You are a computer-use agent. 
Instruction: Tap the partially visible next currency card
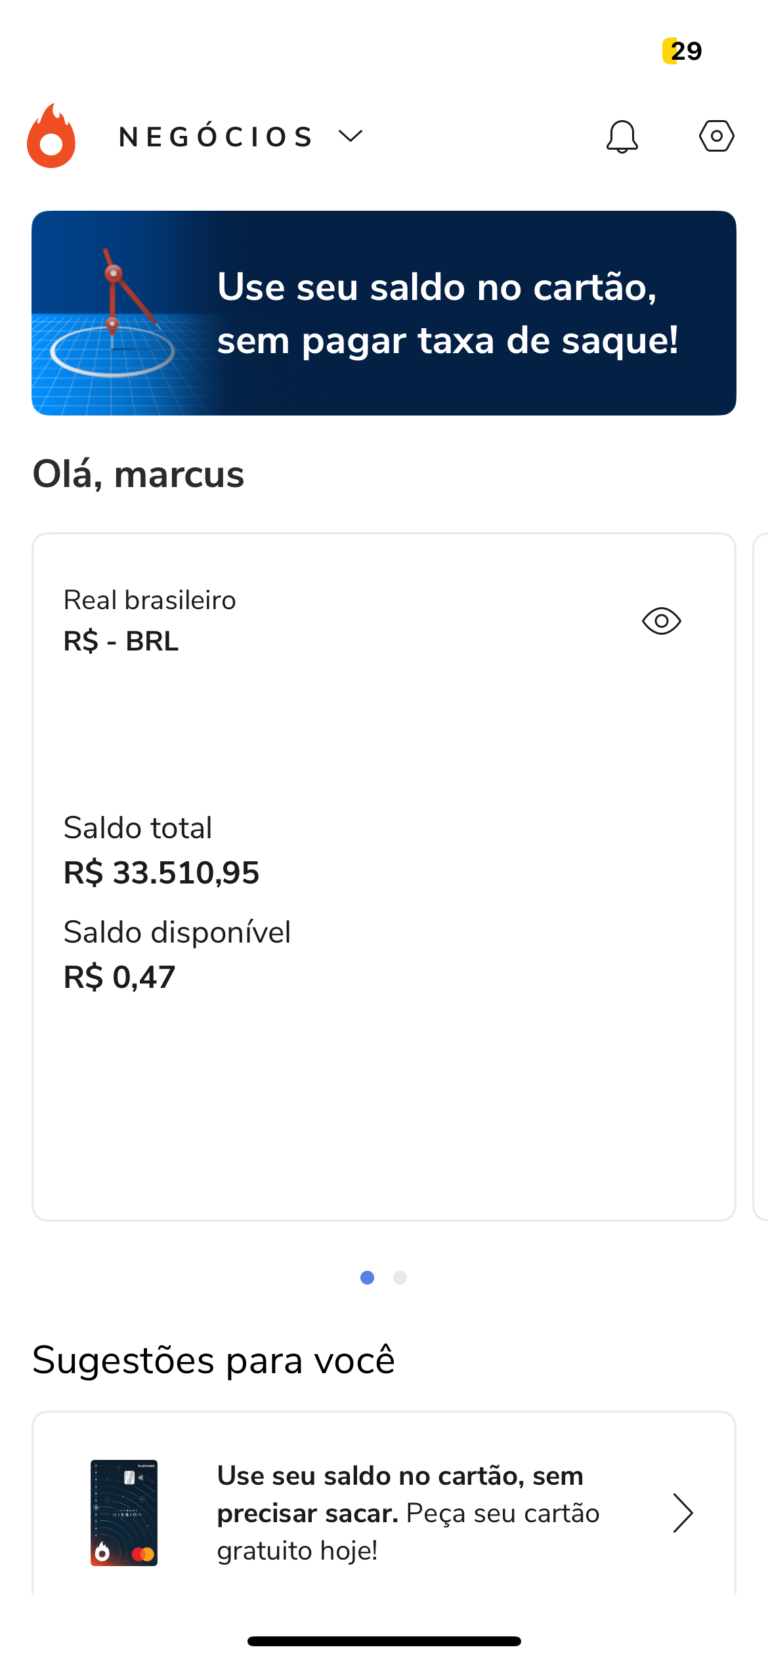[760, 876]
